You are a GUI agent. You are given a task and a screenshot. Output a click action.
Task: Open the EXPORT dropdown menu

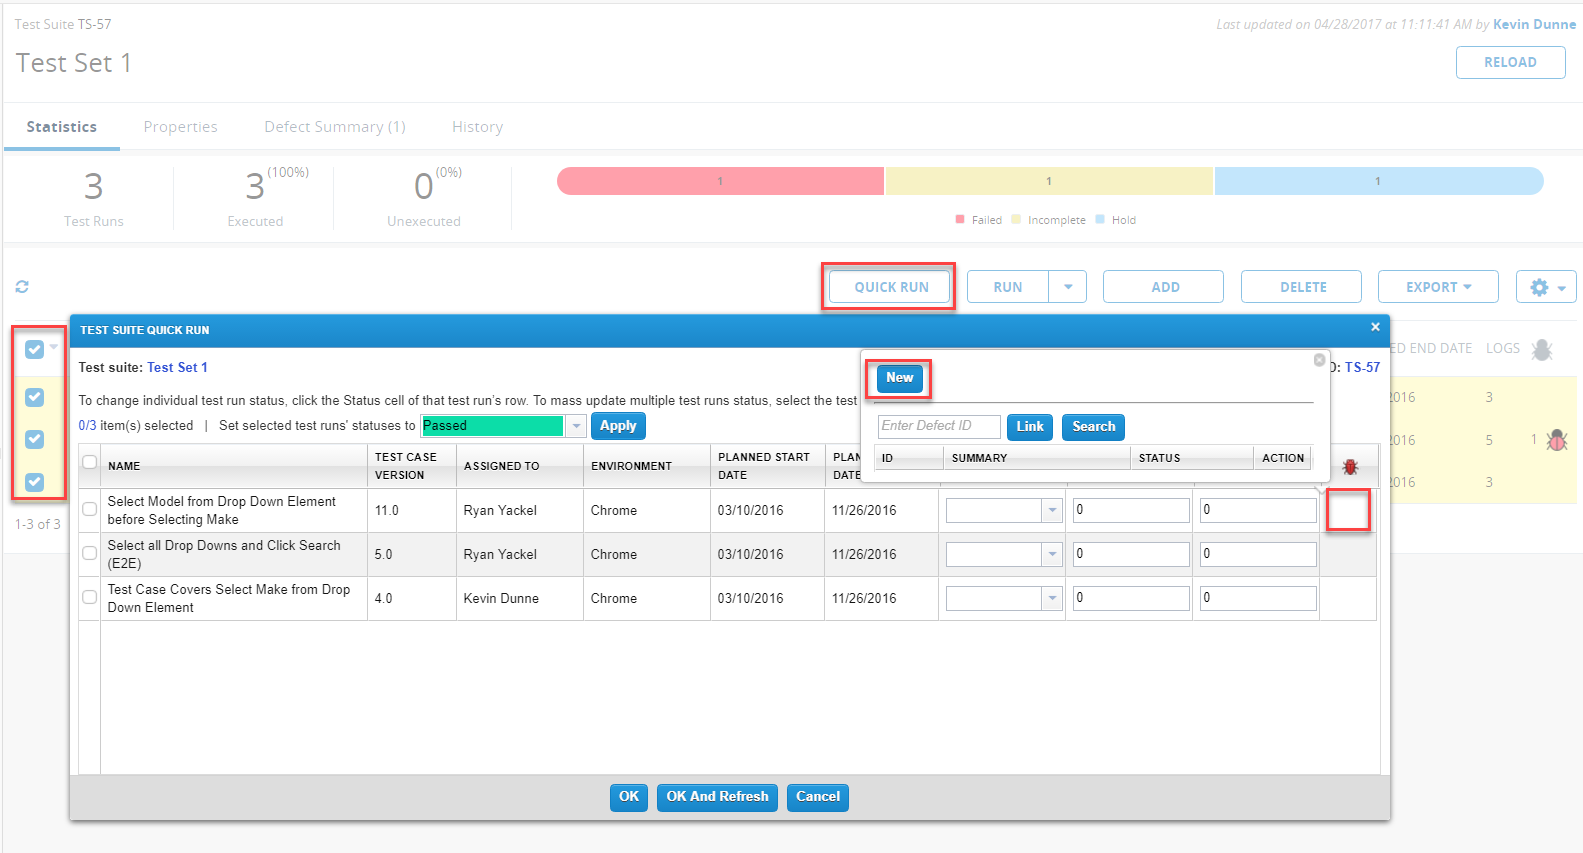tap(1437, 287)
